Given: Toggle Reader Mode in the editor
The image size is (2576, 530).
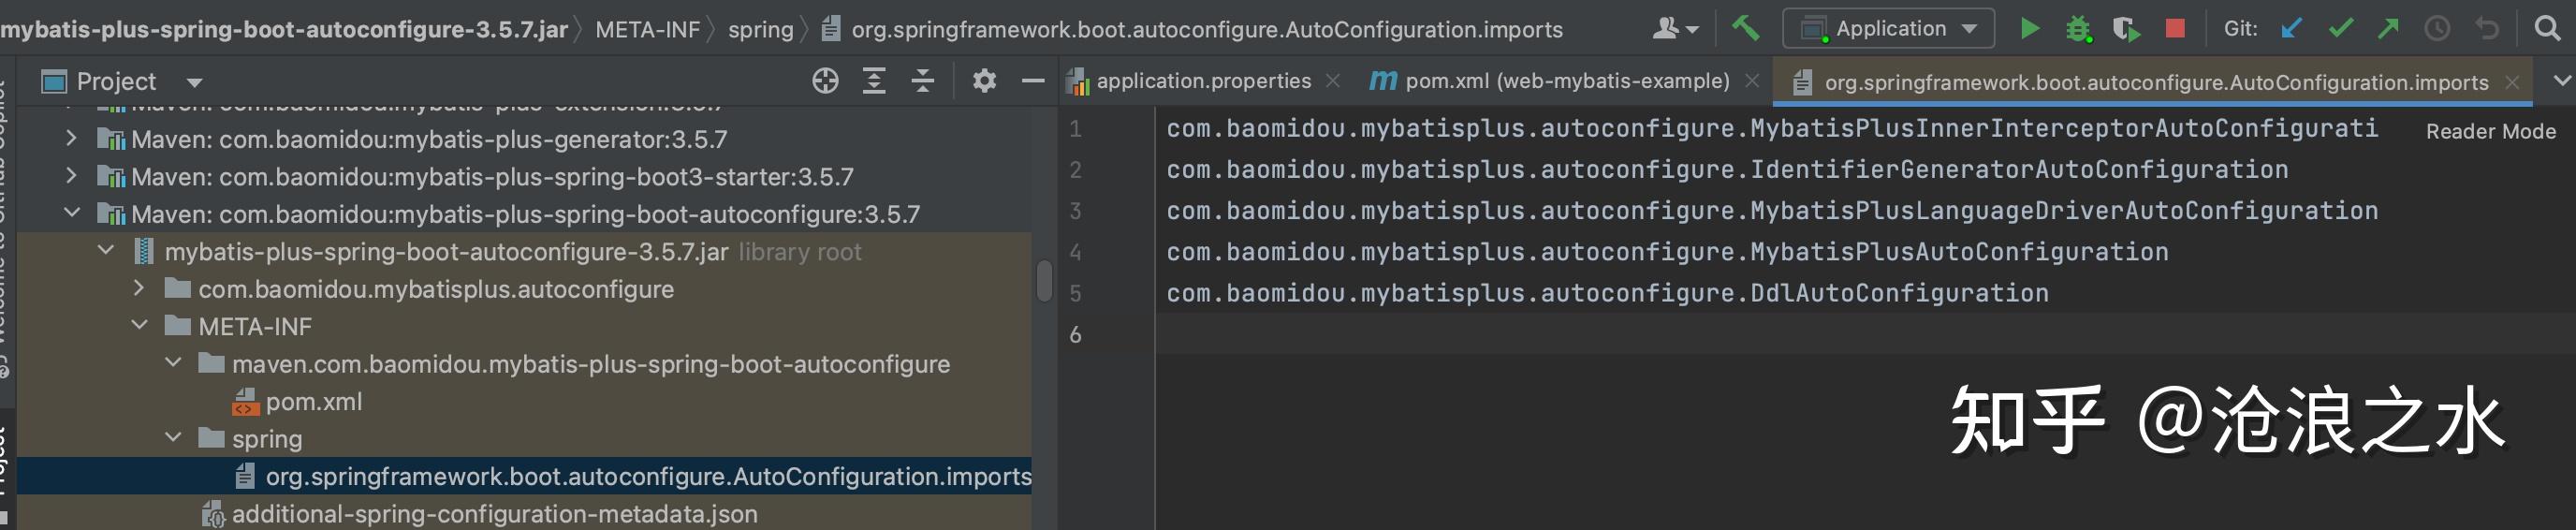Looking at the screenshot, I should [2490, 131].
